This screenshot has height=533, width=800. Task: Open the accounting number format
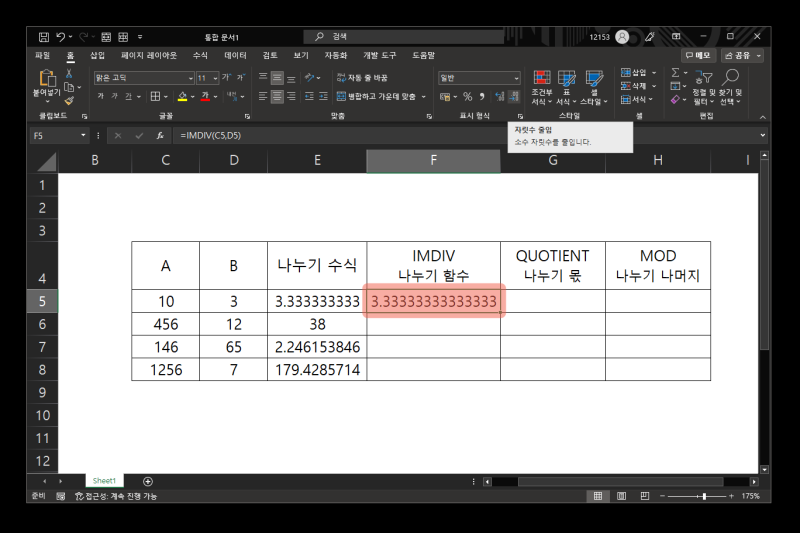click(445, 96)
